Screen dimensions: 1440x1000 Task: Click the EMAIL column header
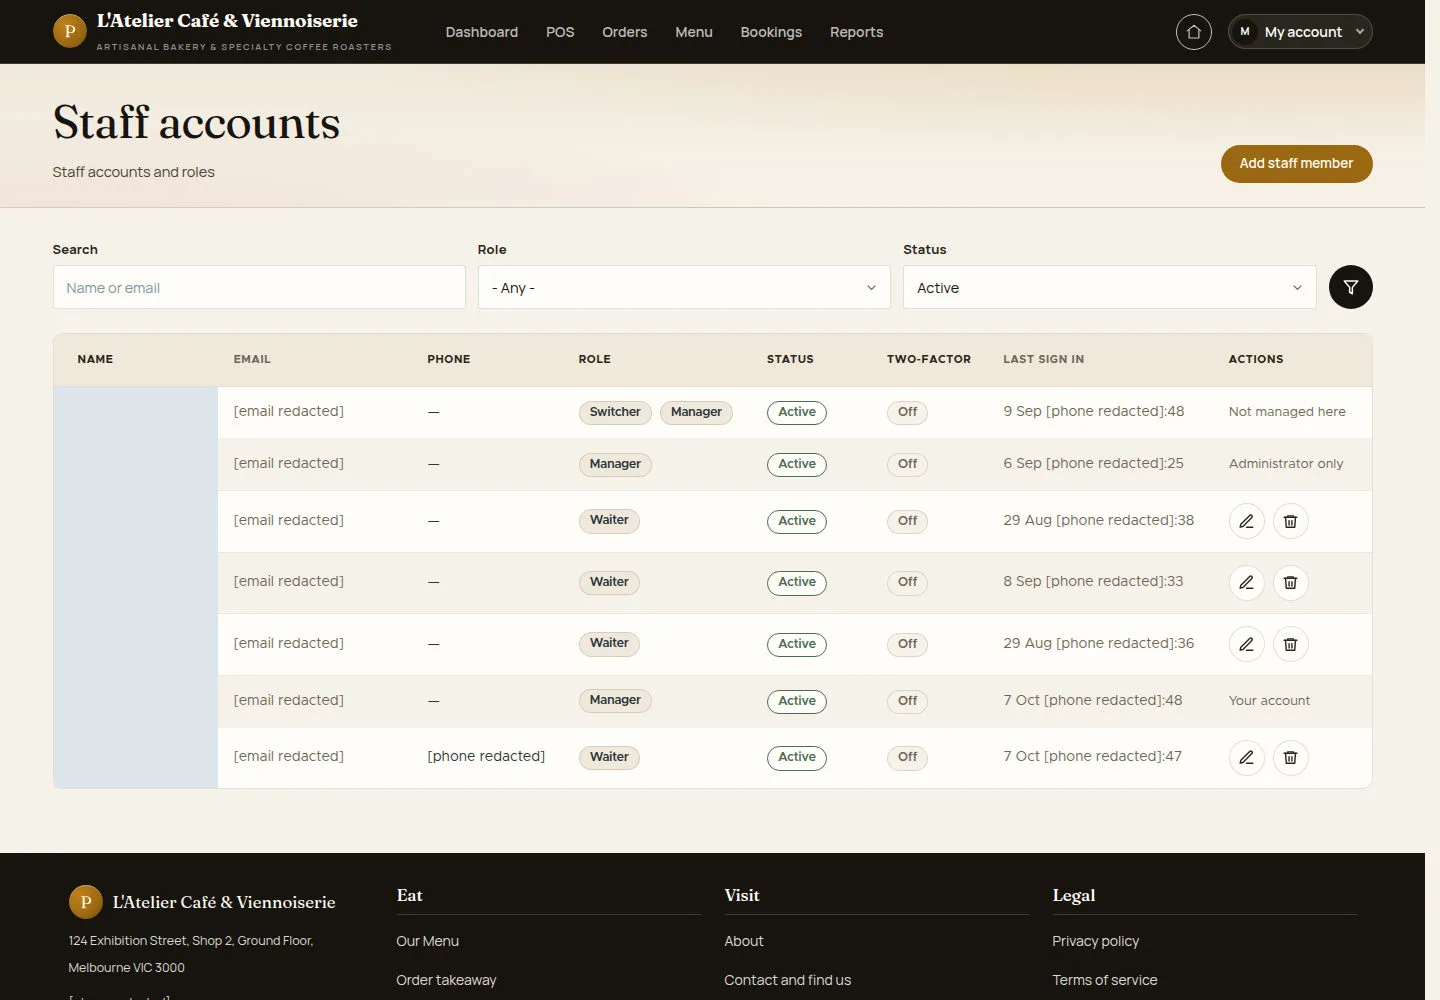coord(252,359)
